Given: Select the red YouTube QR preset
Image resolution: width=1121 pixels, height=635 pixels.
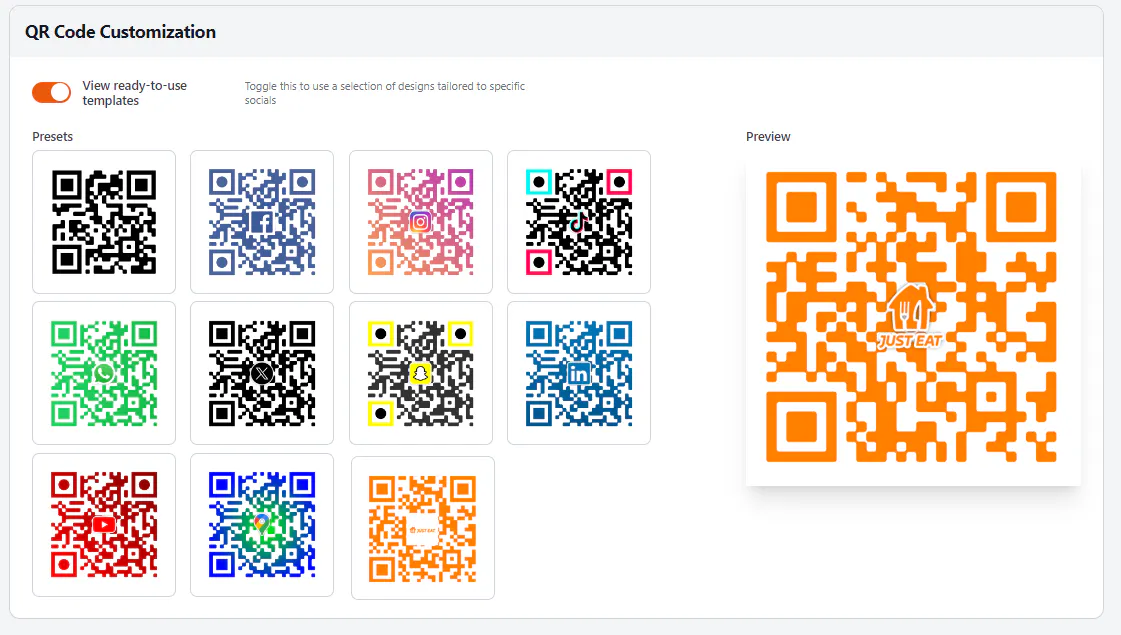Looking at the screenshot, I should pos(104,525).
